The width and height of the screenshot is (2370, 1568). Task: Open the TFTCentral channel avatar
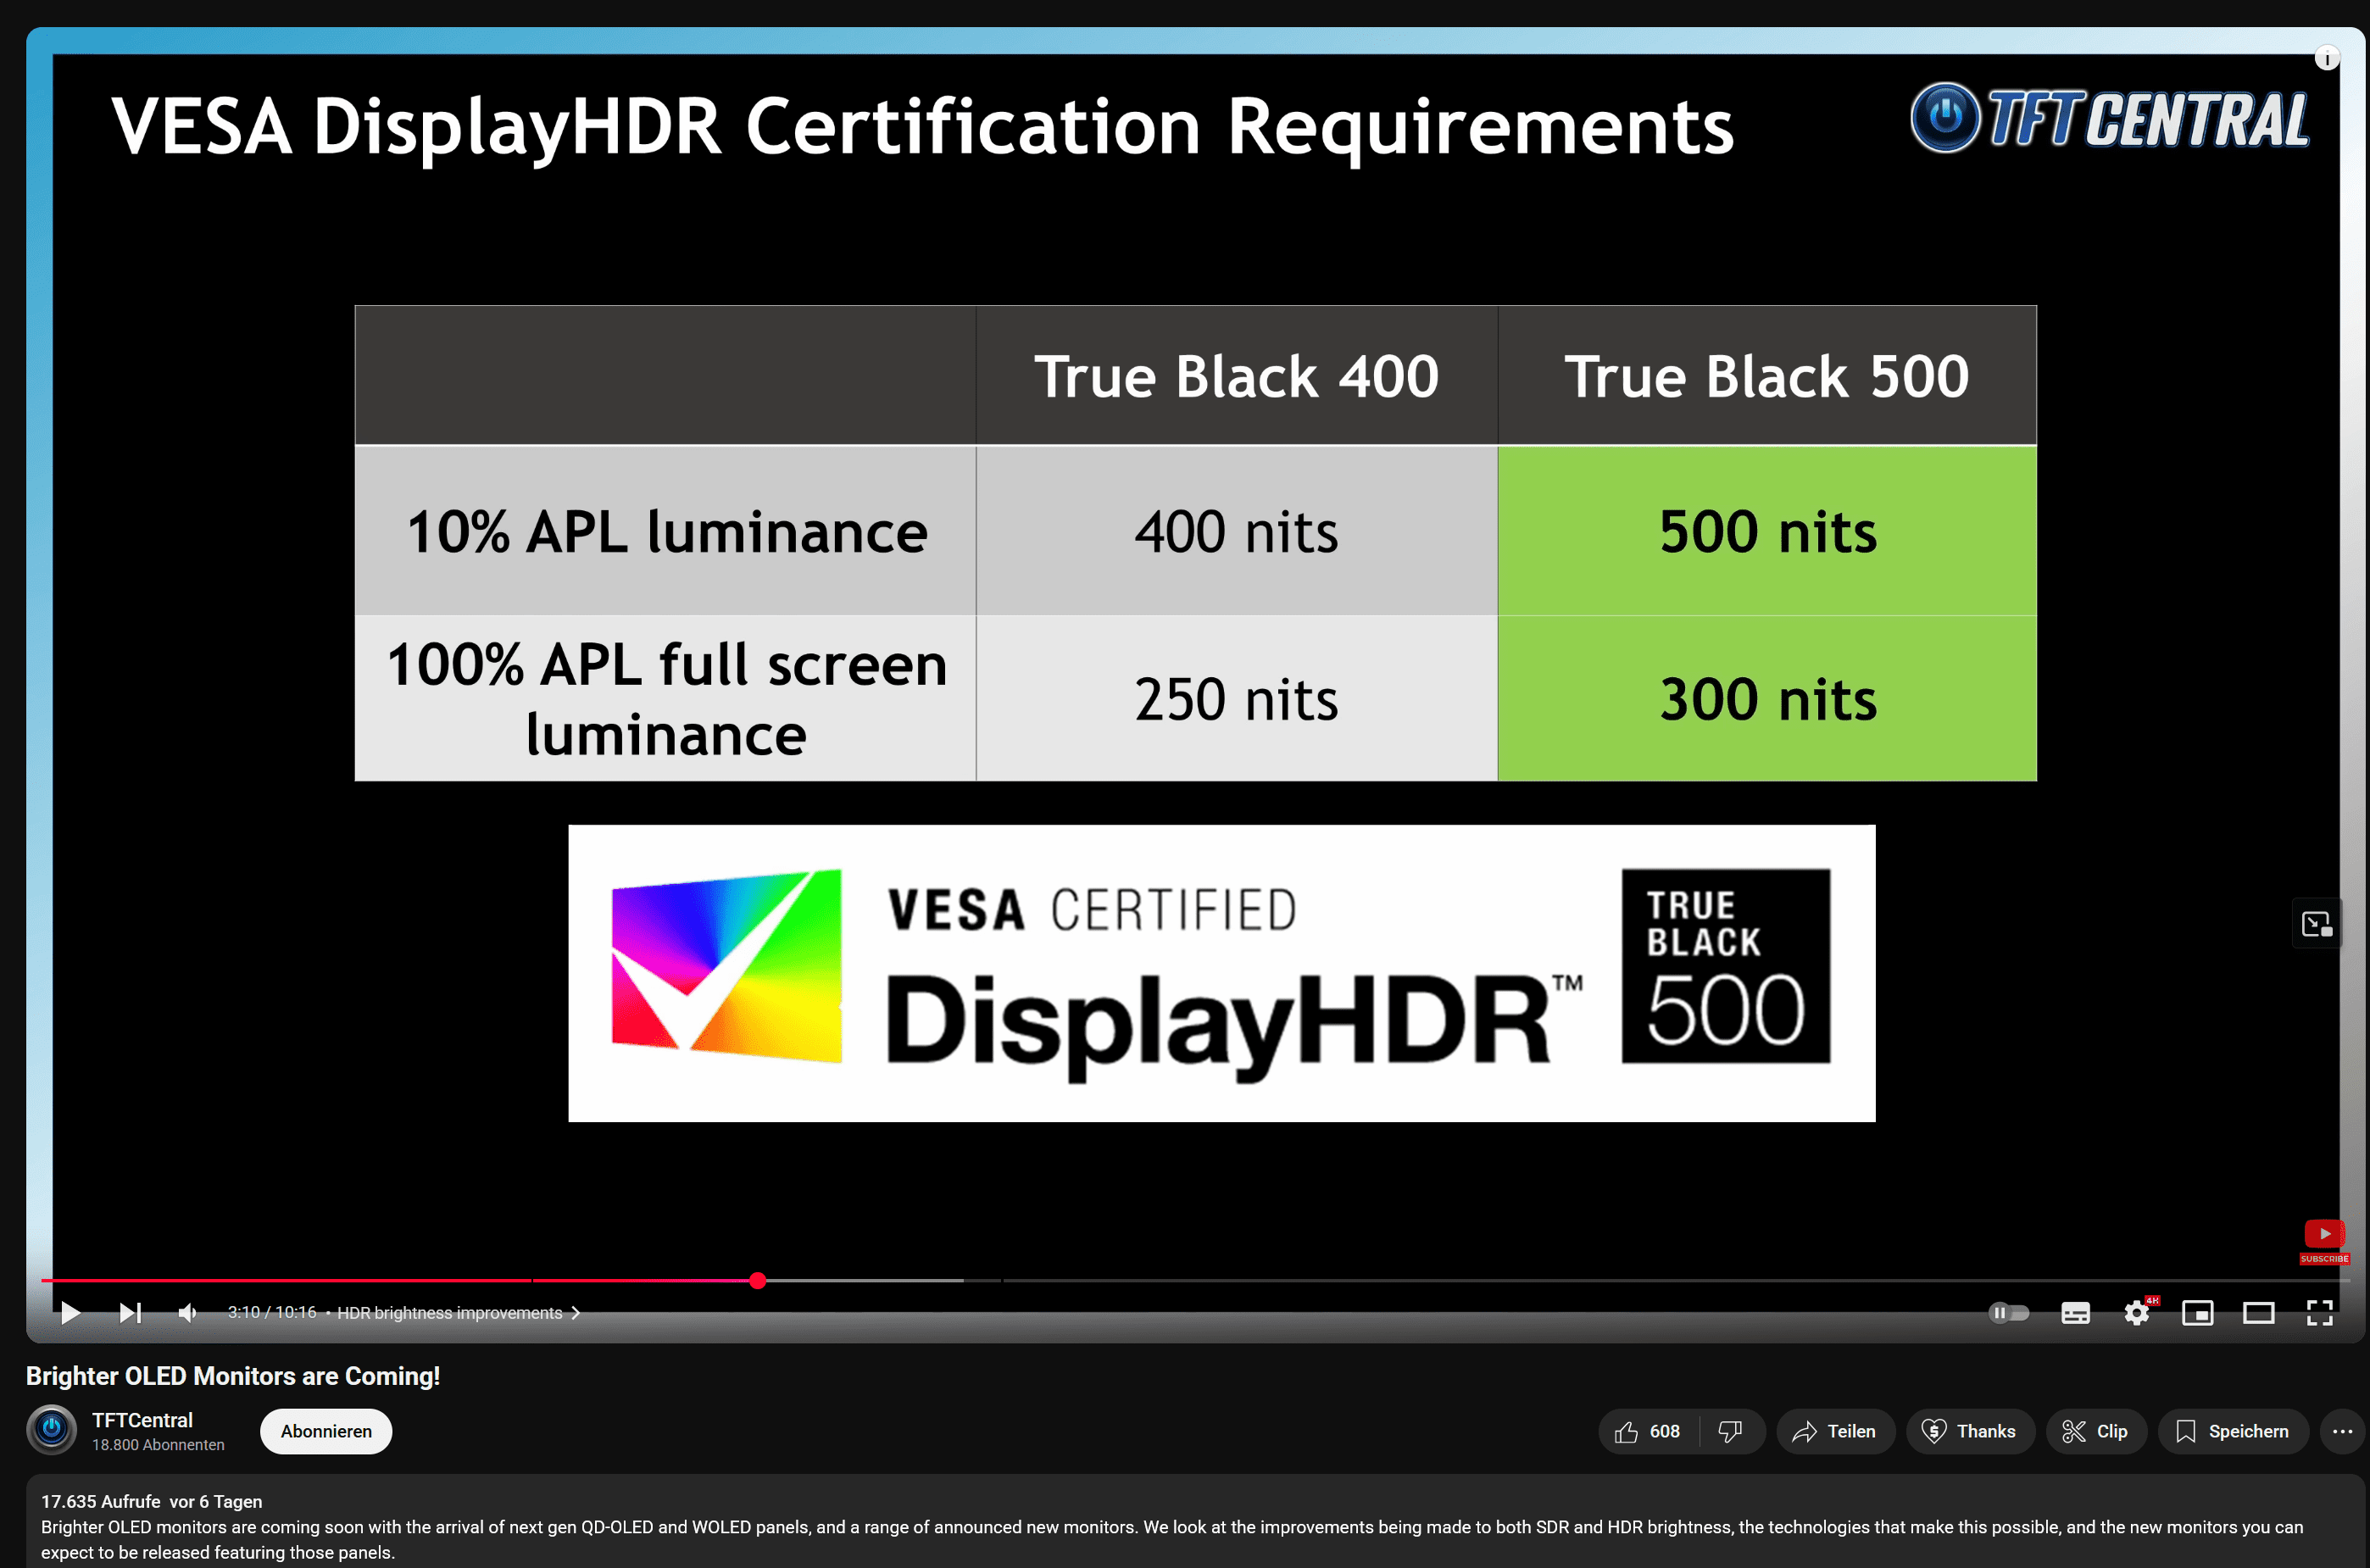[52, 1430]
